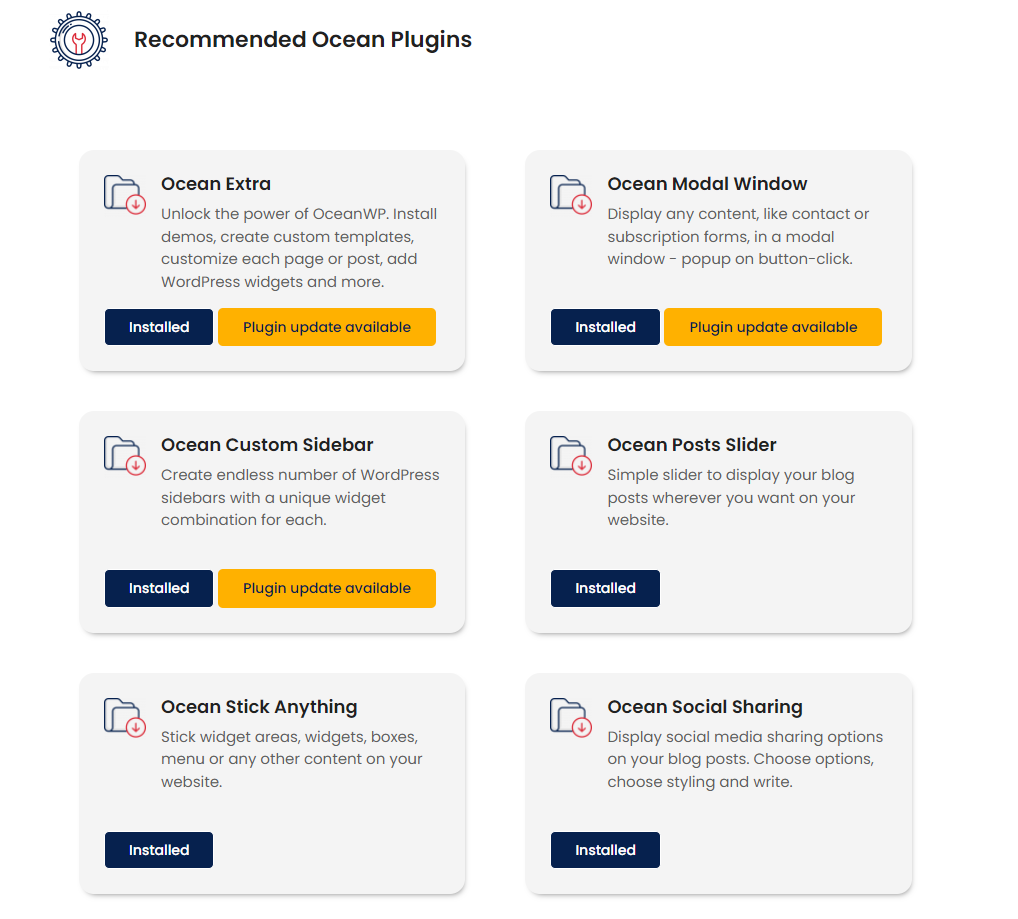The image size is (1018, 919).
Task: Click Installed under Ocean Social Sharing
Action: 605,850
